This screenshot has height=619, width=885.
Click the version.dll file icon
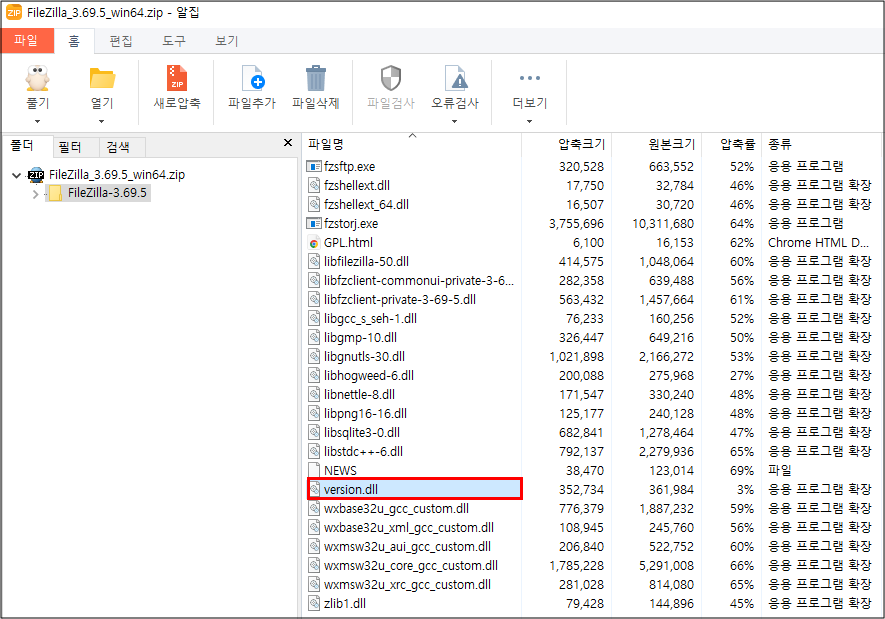314,489
